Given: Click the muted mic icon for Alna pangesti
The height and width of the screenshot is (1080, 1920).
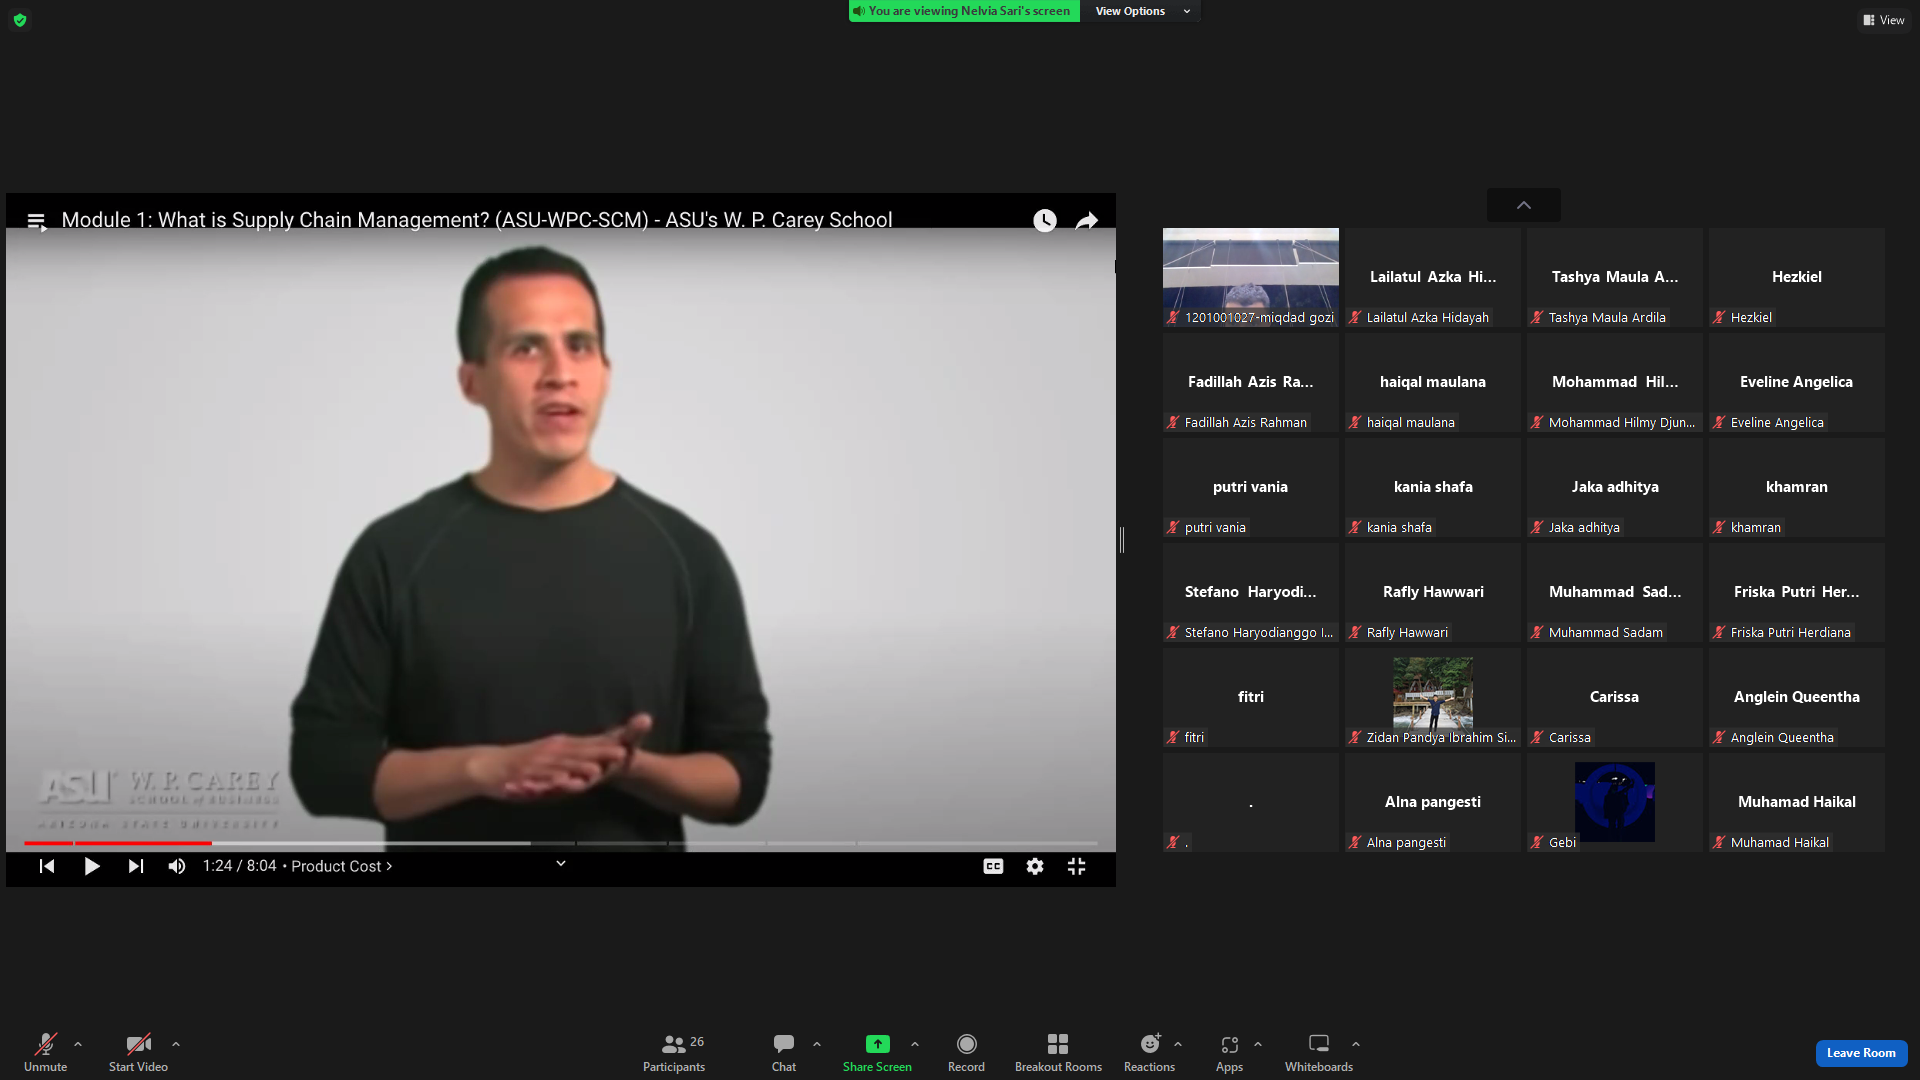Looking at the screenshot, I should coord(1355,842).
